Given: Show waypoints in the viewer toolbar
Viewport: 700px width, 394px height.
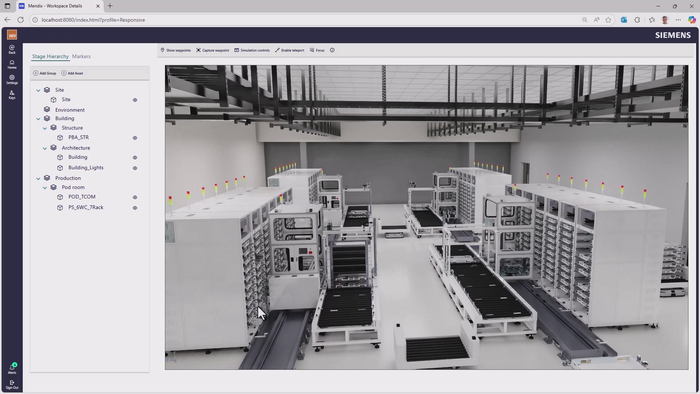Looking at the screenshot, I should (175, 50).
